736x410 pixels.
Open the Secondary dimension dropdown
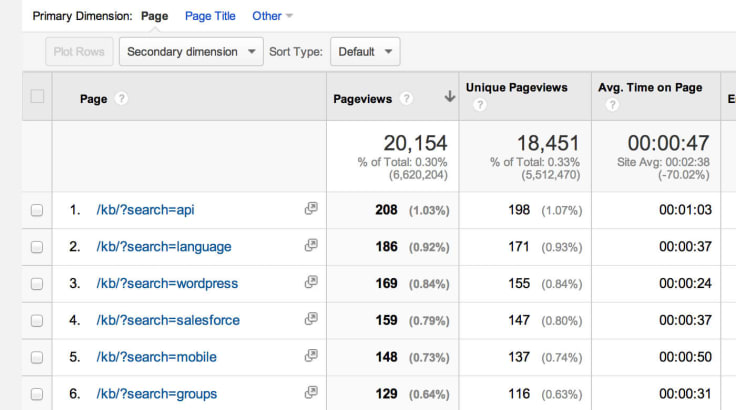pos(191,52)
